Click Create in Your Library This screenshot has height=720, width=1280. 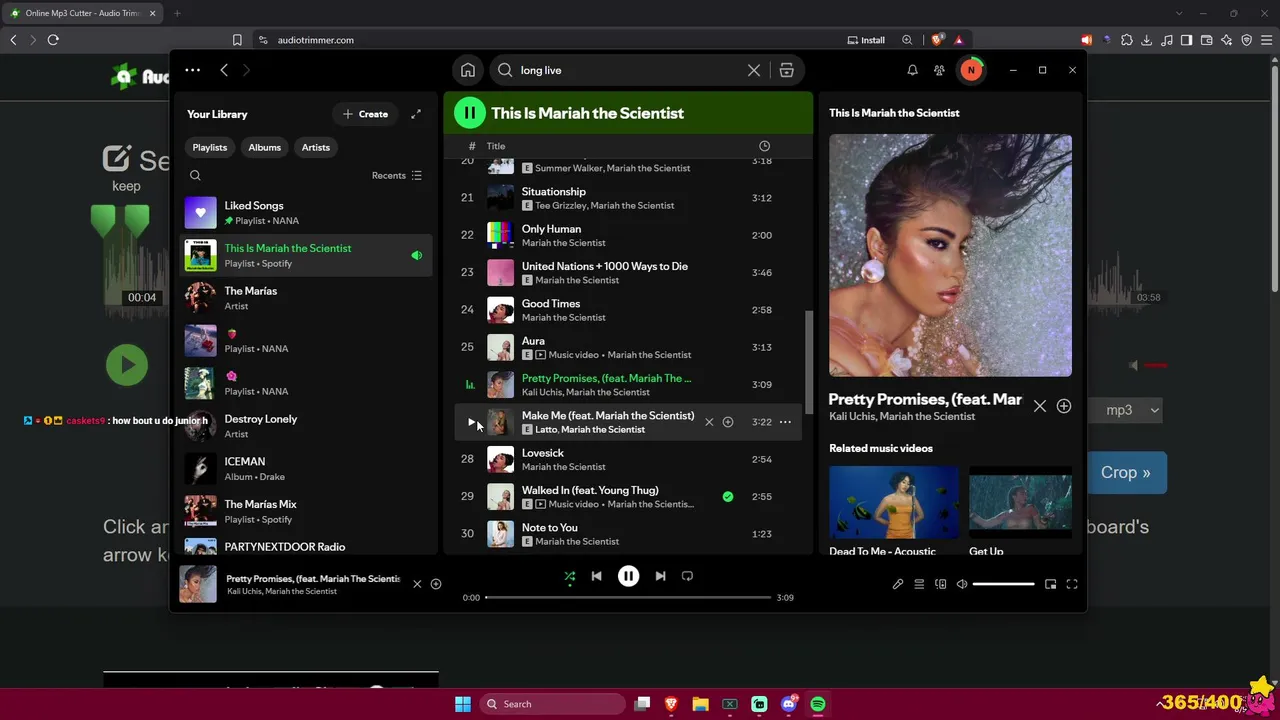[x=365, y=114]
